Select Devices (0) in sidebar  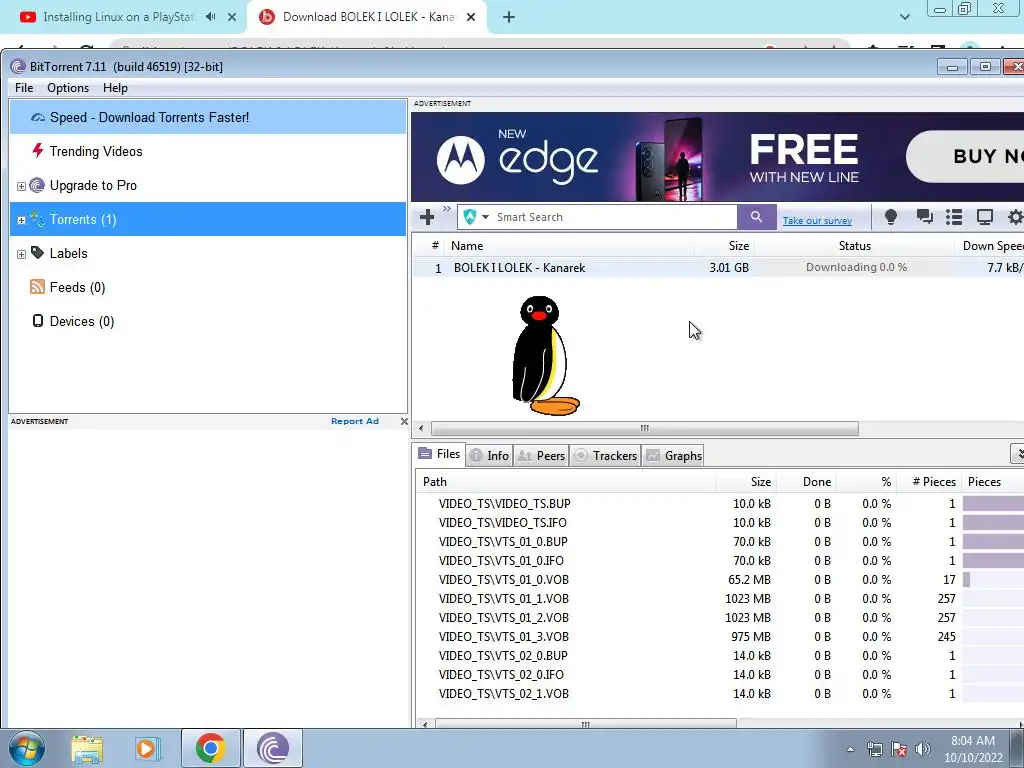(x=82, y=321)
